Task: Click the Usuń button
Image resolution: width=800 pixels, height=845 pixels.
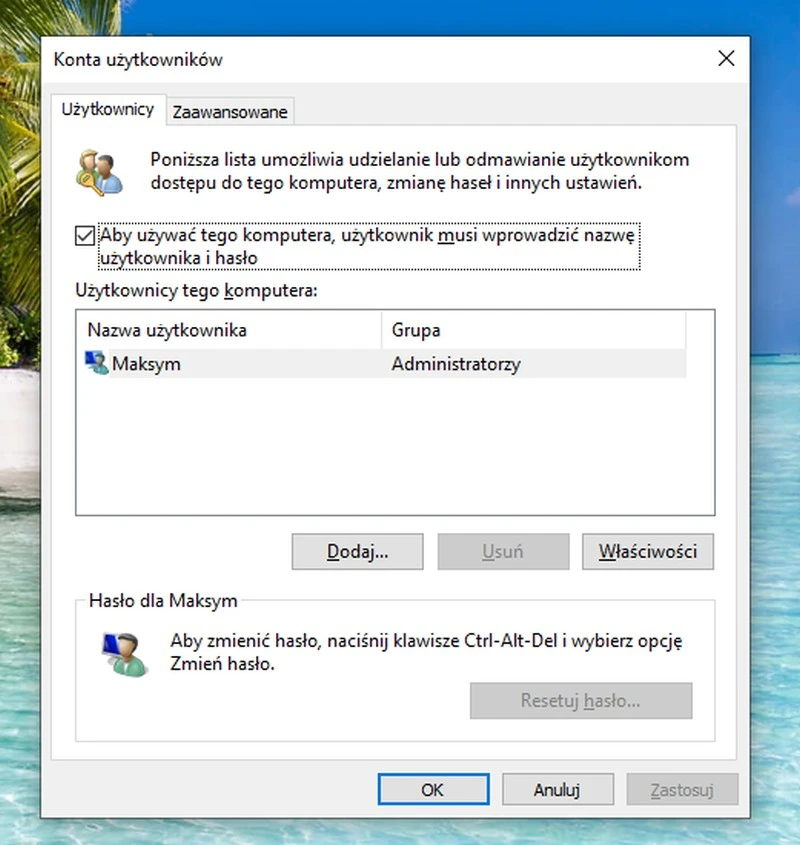Action: pos(503,551)
